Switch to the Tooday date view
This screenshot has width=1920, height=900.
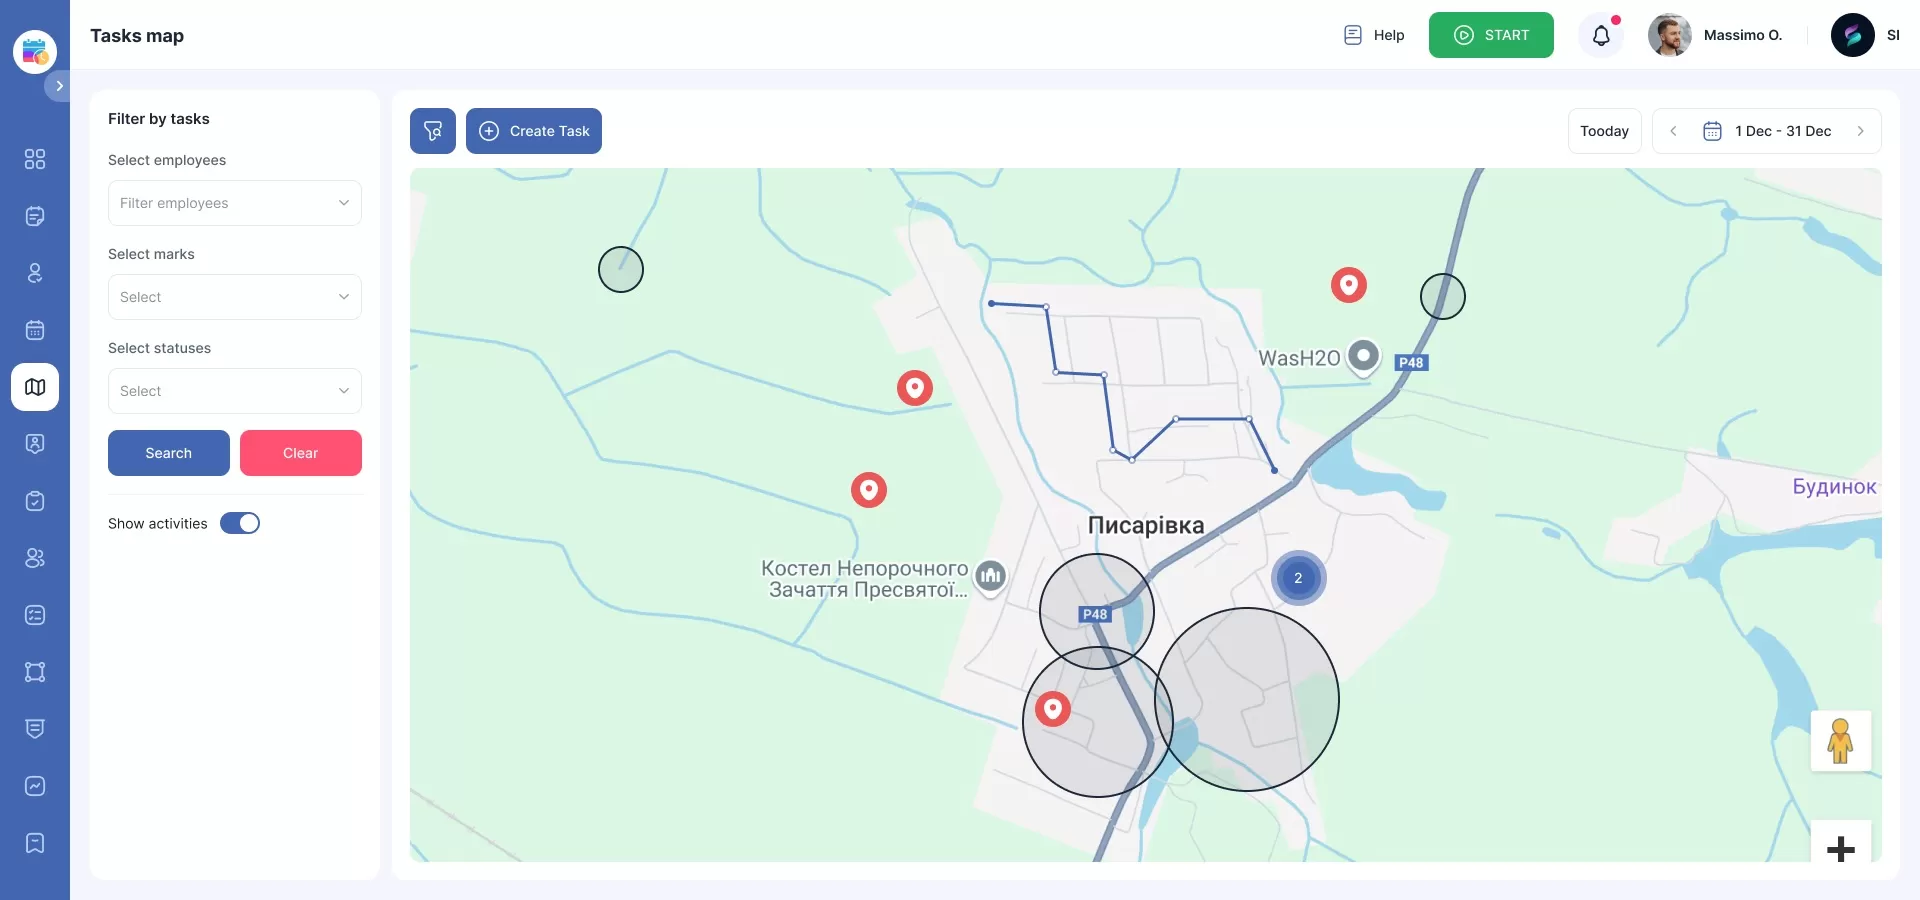(1604, 131)
